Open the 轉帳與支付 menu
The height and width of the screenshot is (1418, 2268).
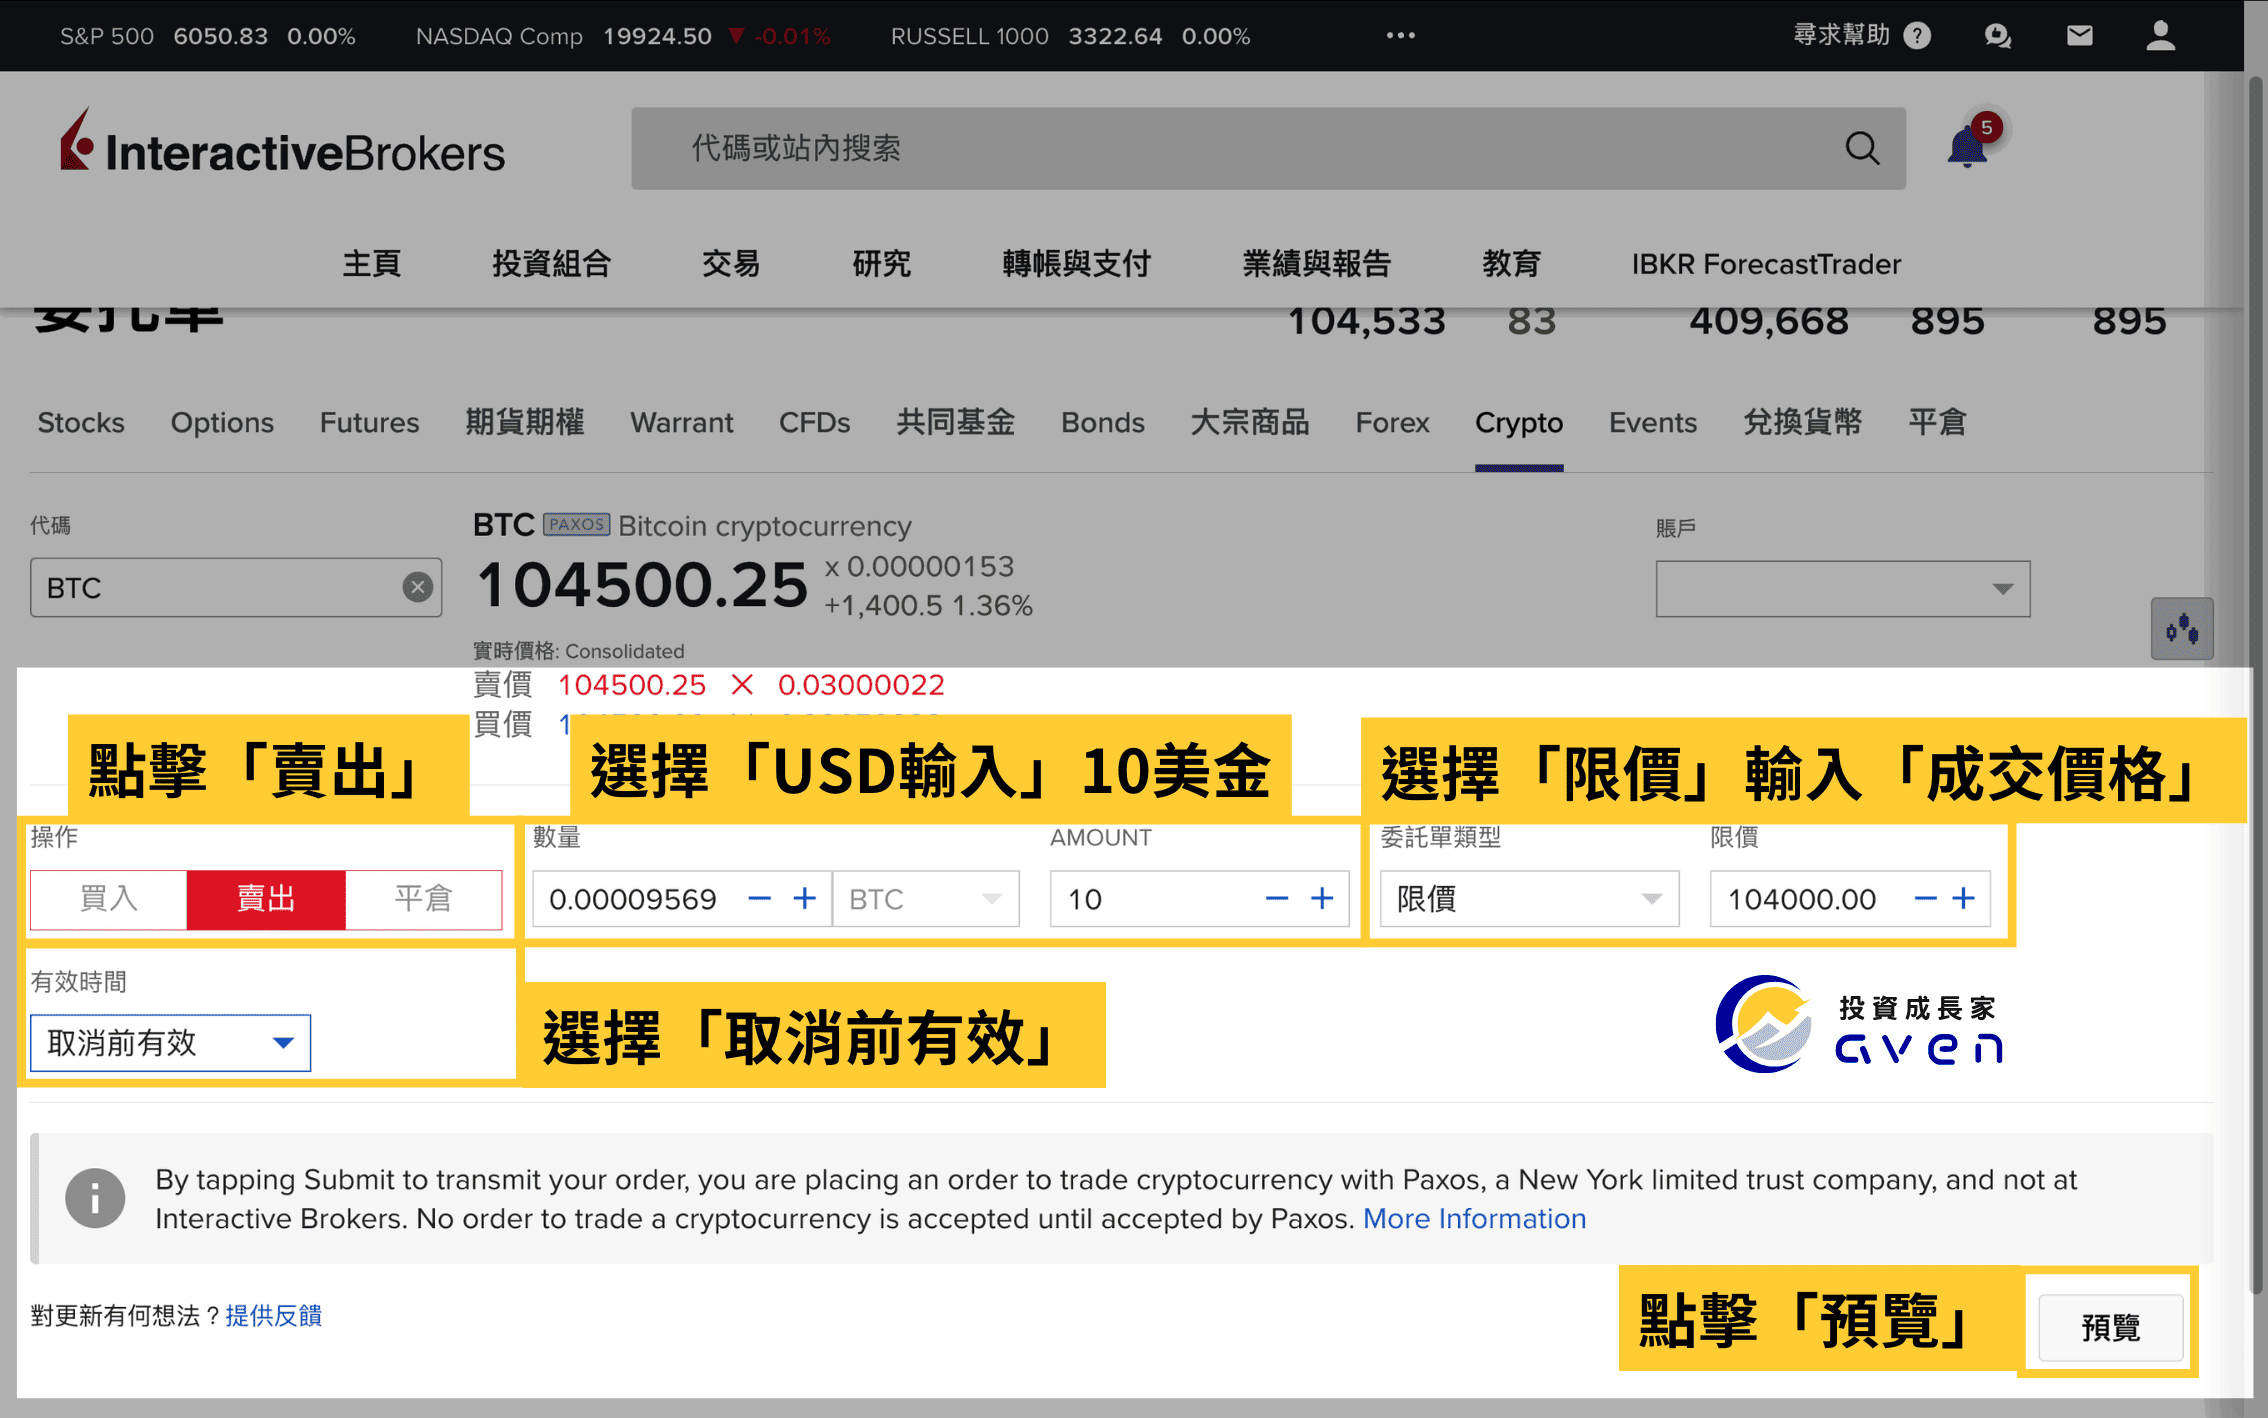click(1077, 264)
